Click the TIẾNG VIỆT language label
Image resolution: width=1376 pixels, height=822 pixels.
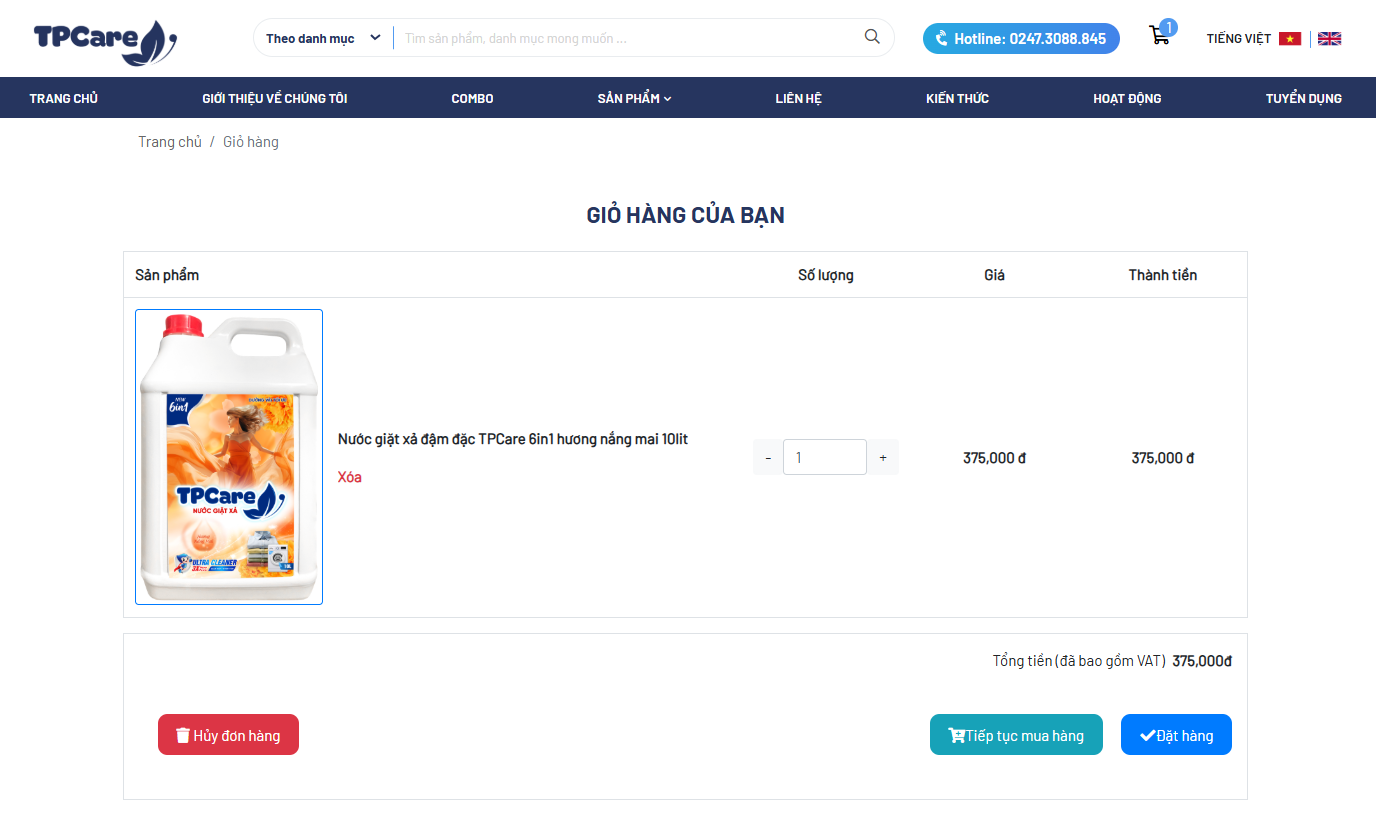pos(1238,39)
